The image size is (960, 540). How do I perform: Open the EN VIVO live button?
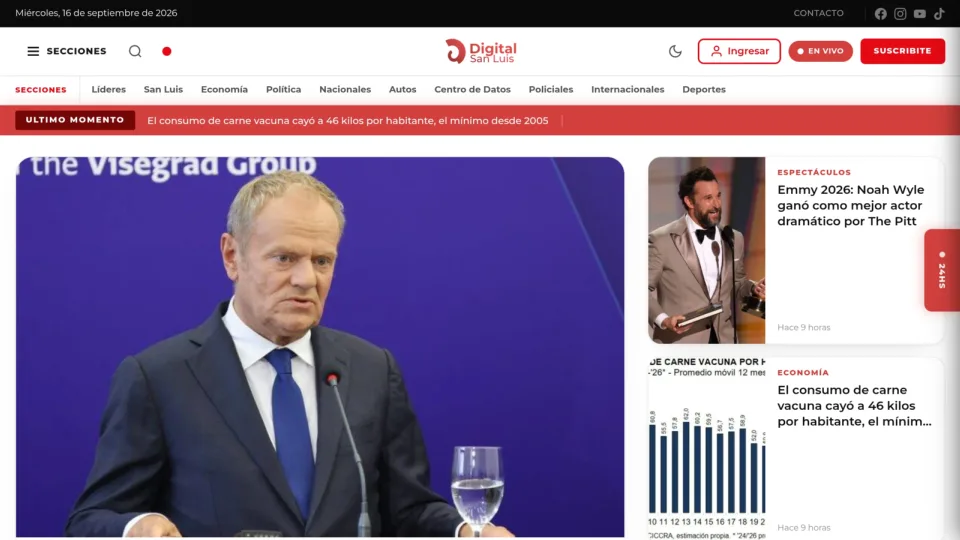coord(820,51)
